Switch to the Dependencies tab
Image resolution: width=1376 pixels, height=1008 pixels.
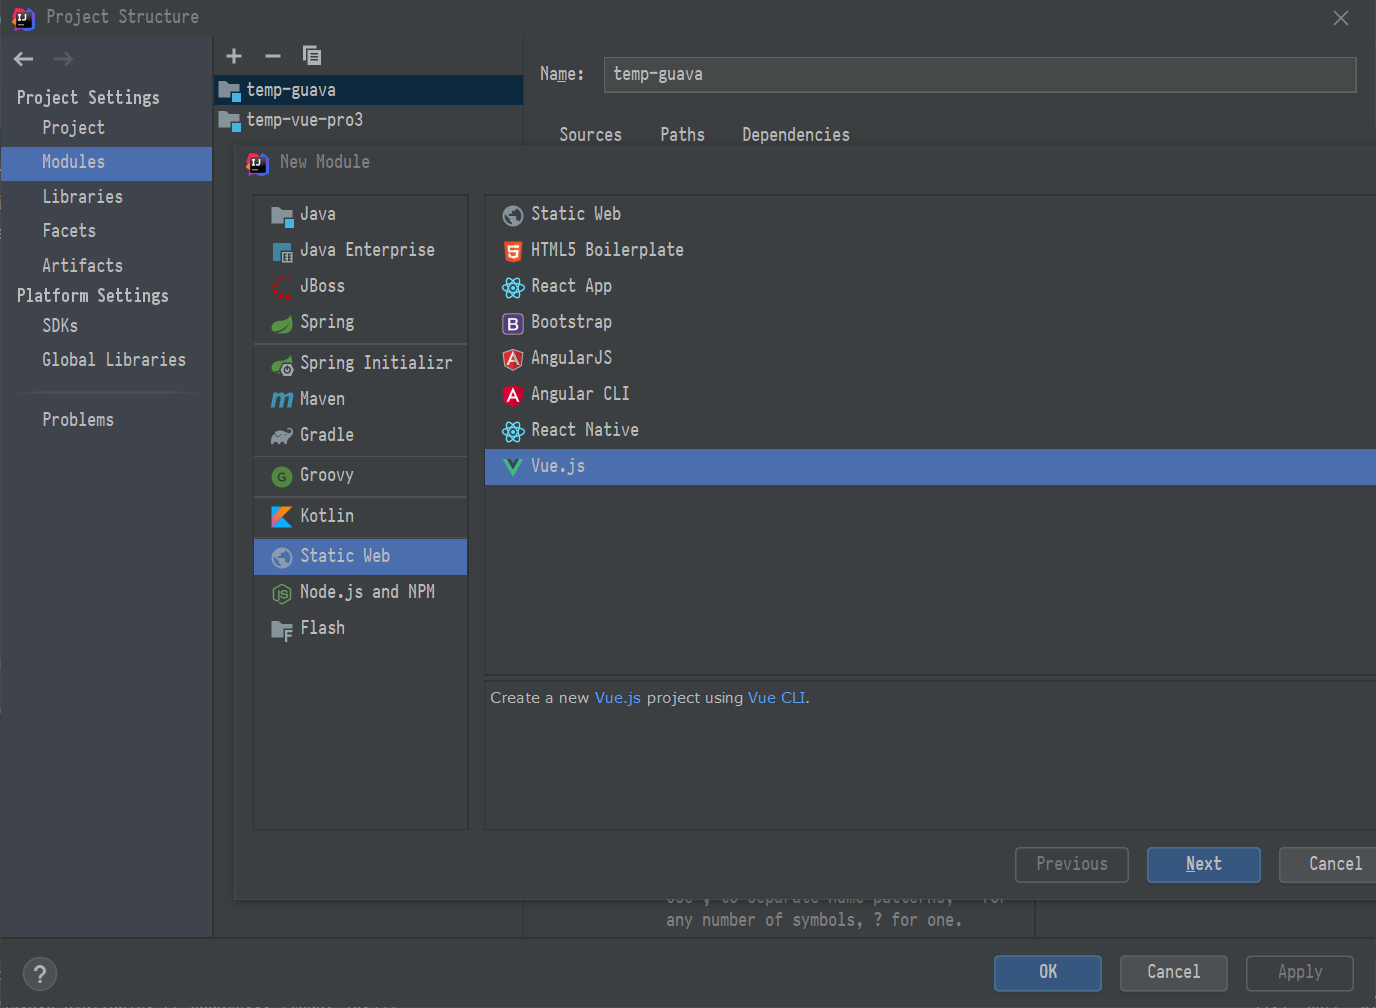[796, 135]
